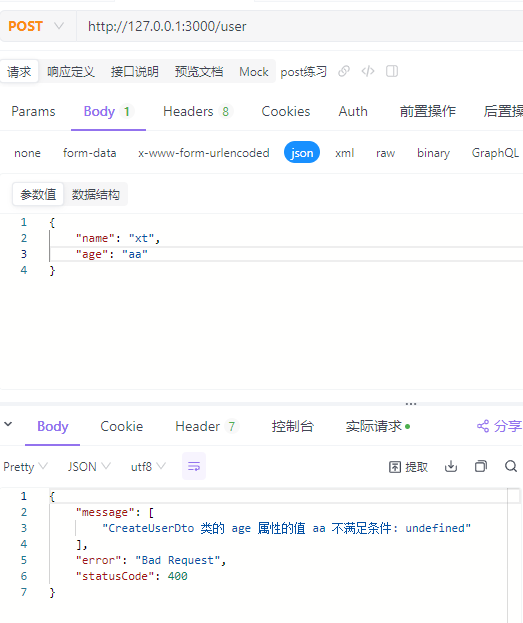Select the request Body tab
523x623 pixels.
[108, 111]
